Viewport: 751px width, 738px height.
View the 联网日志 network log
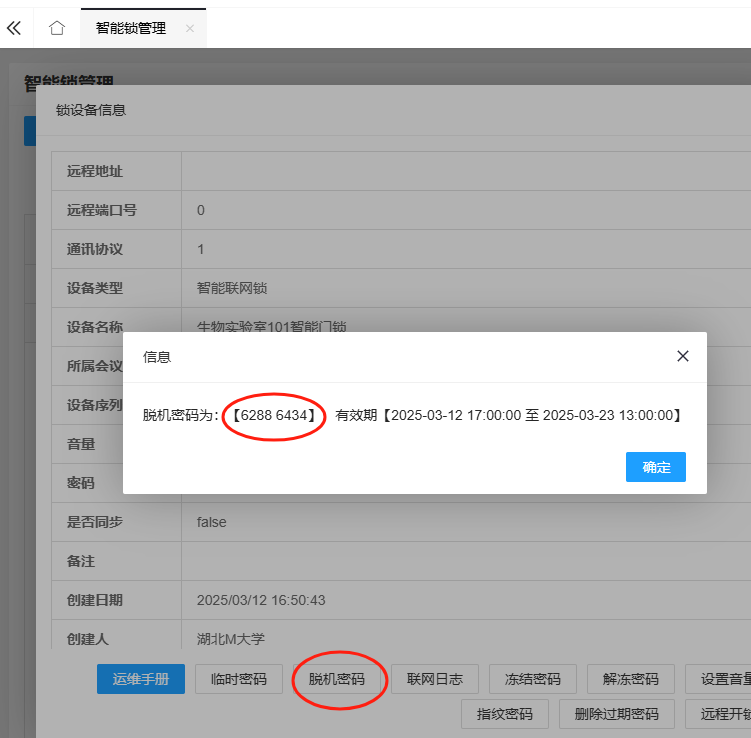[435, 679]
